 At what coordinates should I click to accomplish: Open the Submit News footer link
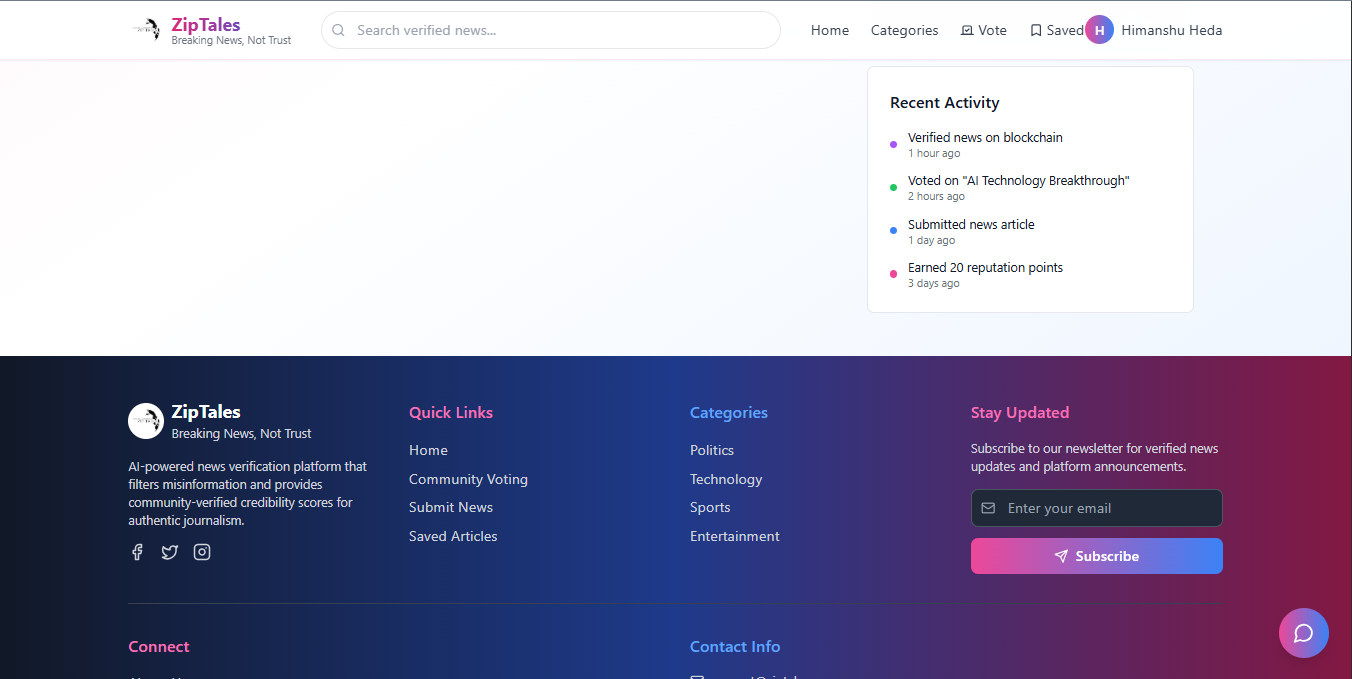coord(451,507)
